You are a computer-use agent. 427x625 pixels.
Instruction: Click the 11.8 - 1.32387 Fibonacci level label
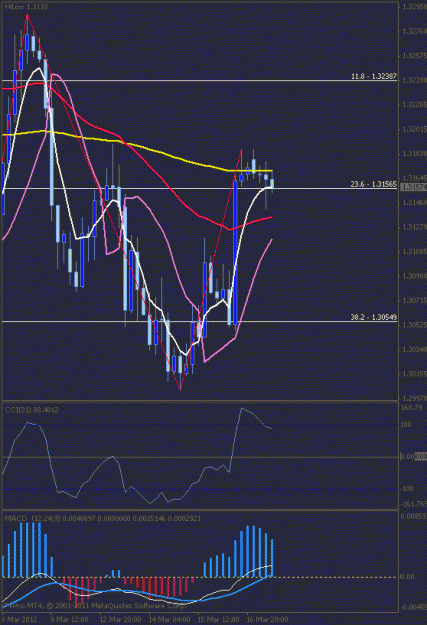[x=374, y=77]
